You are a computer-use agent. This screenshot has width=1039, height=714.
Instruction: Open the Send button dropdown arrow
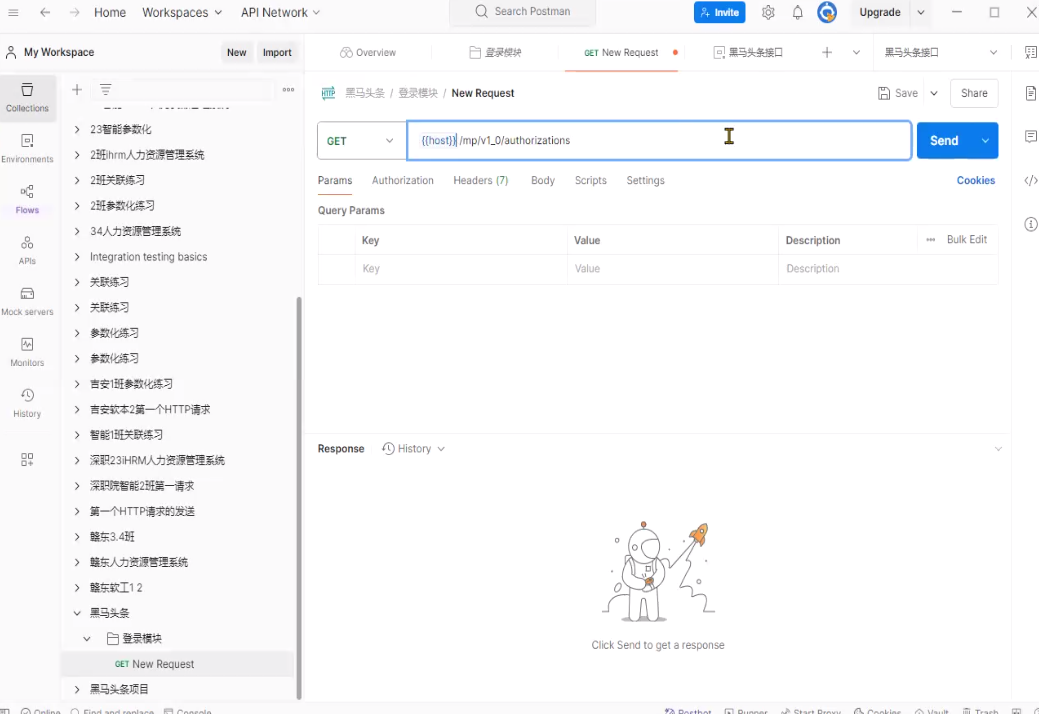(985, 140)
